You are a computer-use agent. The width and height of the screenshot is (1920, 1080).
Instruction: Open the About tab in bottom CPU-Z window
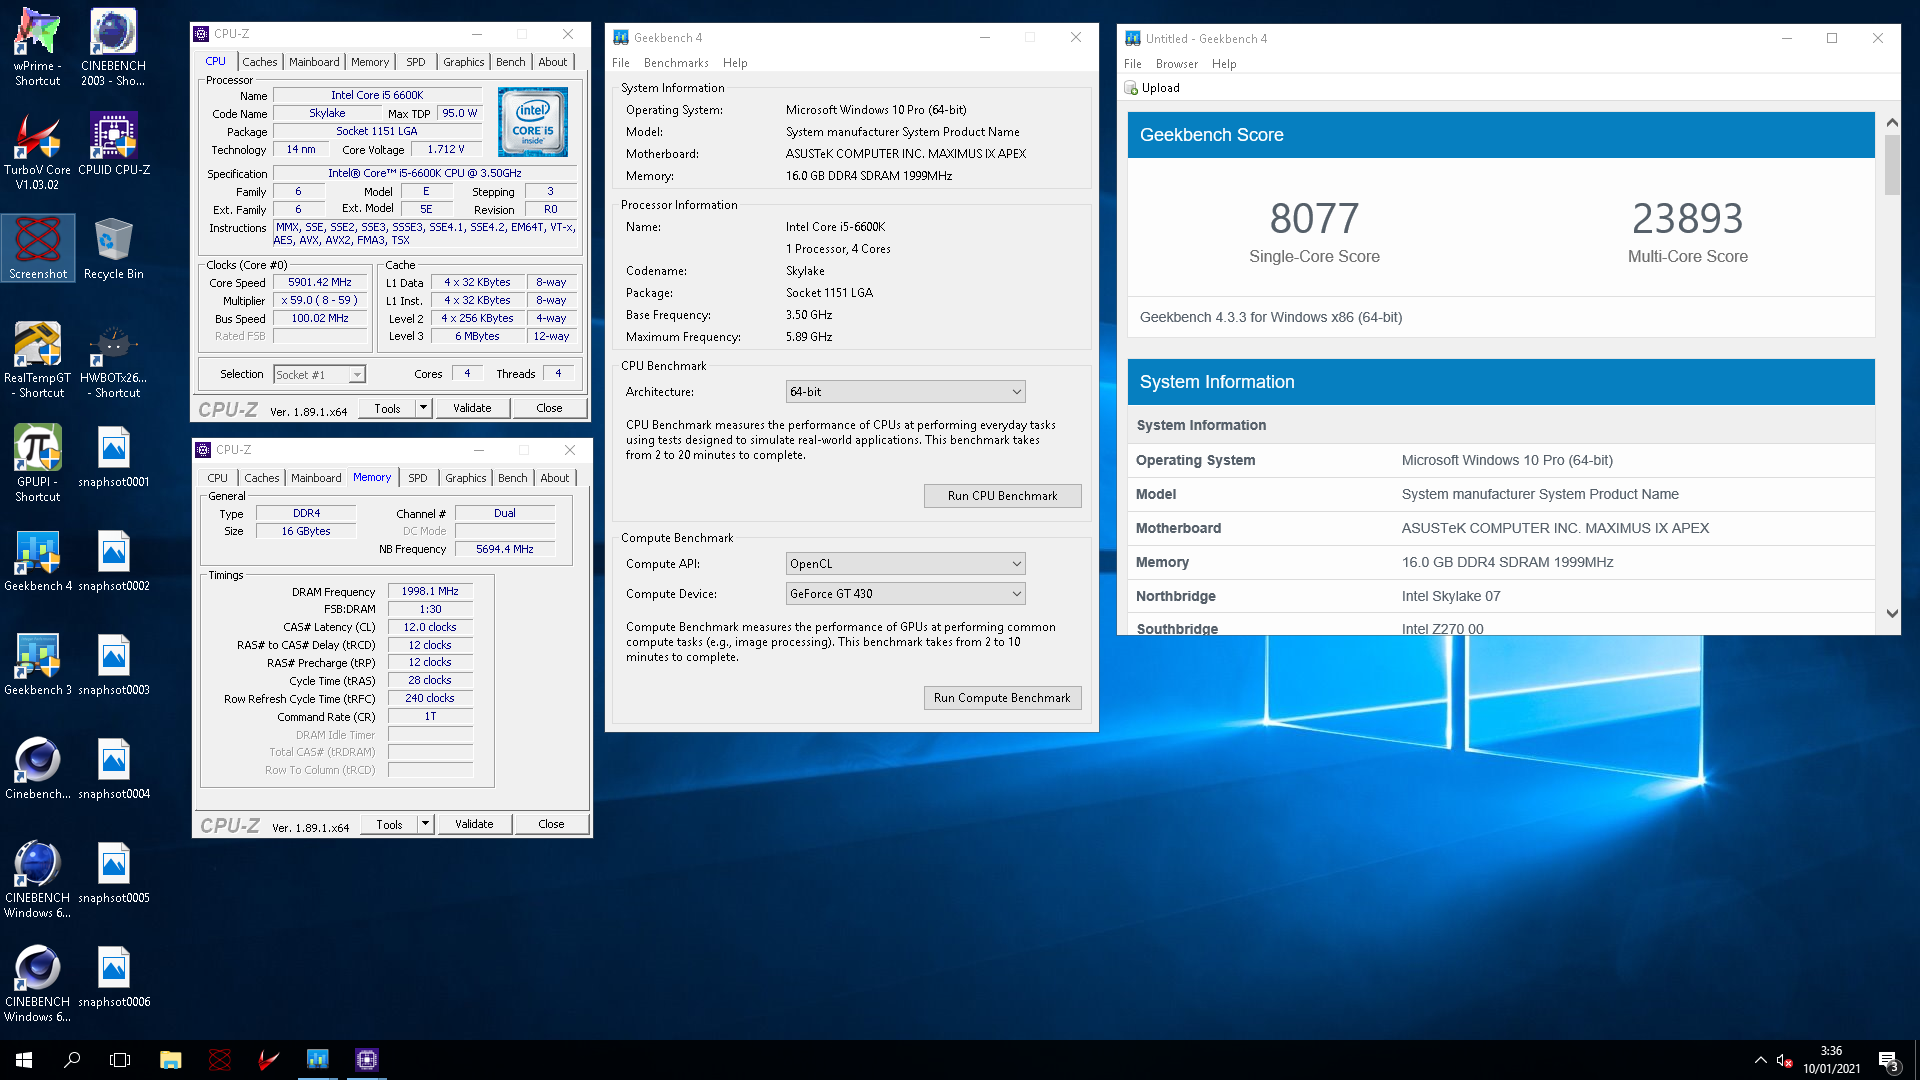pos(555,478)
